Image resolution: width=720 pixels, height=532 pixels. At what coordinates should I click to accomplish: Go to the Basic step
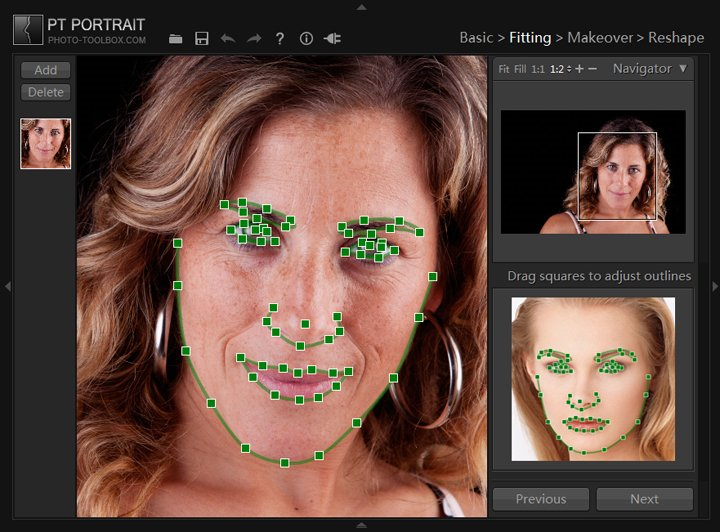pos(476,37)
